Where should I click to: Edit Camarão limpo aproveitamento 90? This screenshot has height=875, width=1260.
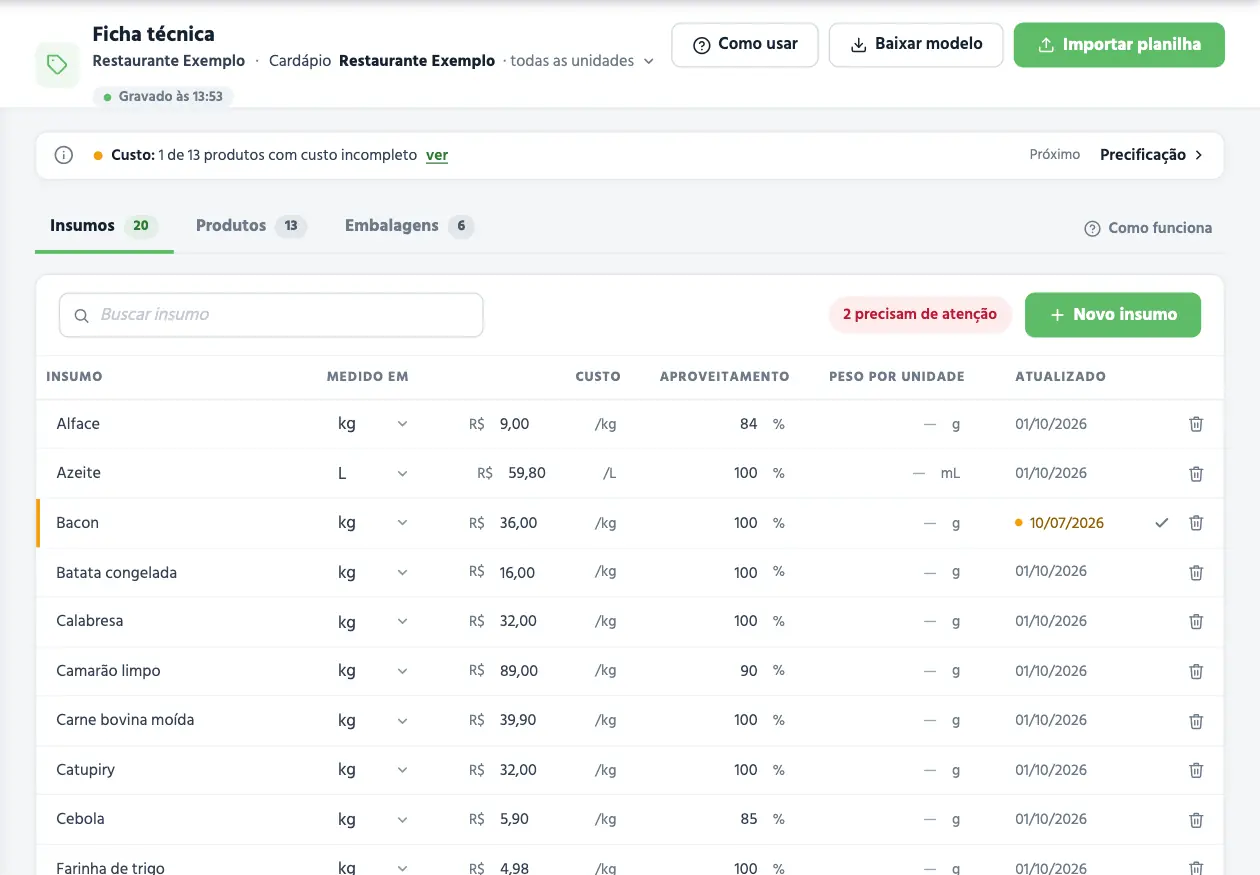coord(749,671)
